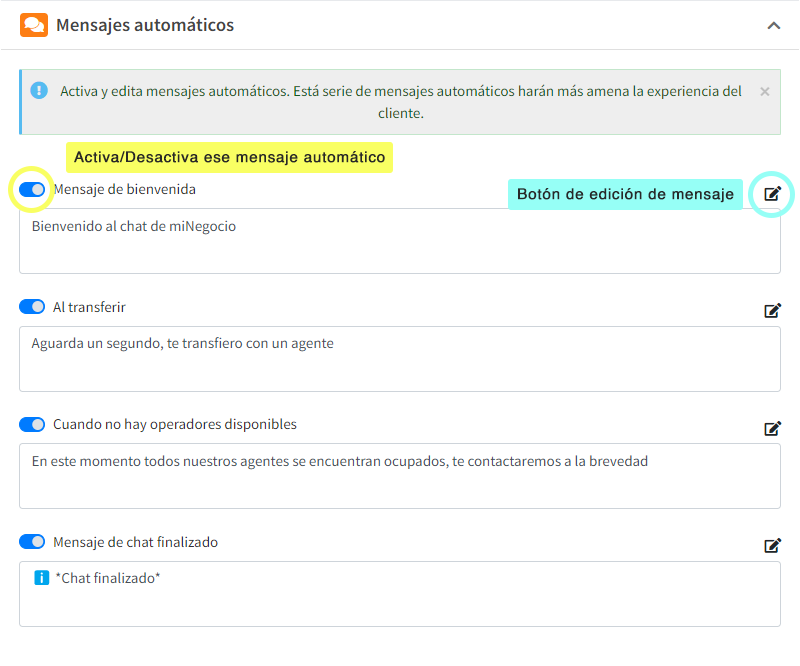Click the cyan Botón de edición annotation
This screenshot has height=666, width=800.
click(x=625, y=194)
